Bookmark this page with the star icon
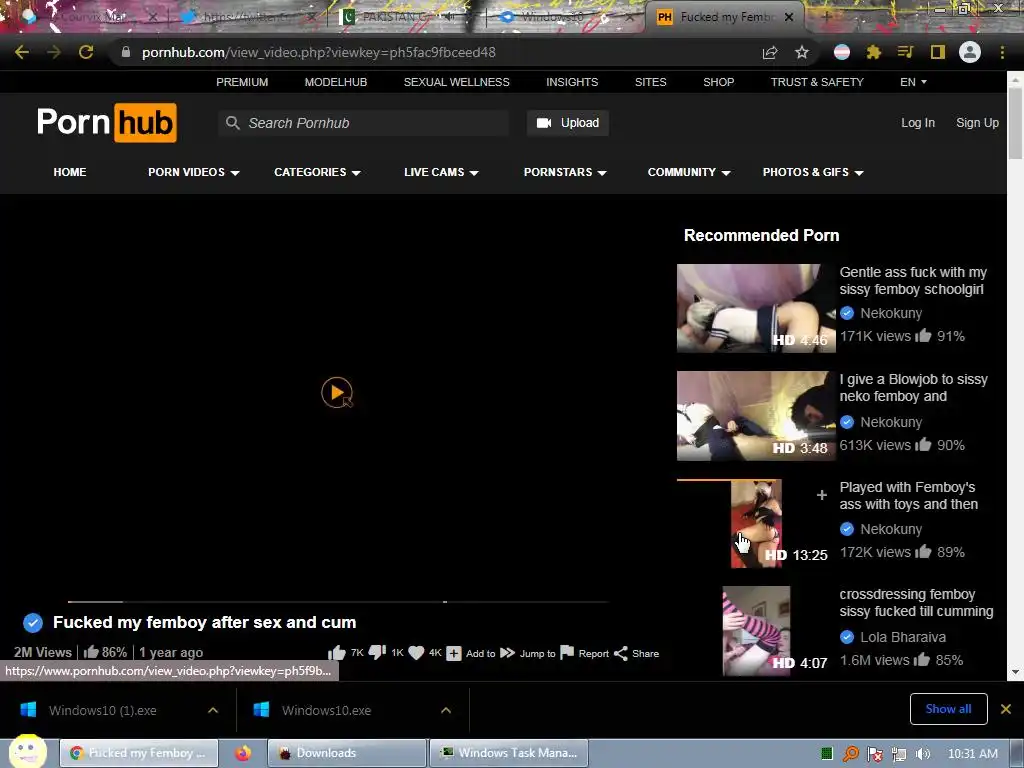The image size is (1024, 768). coord(802,52)
